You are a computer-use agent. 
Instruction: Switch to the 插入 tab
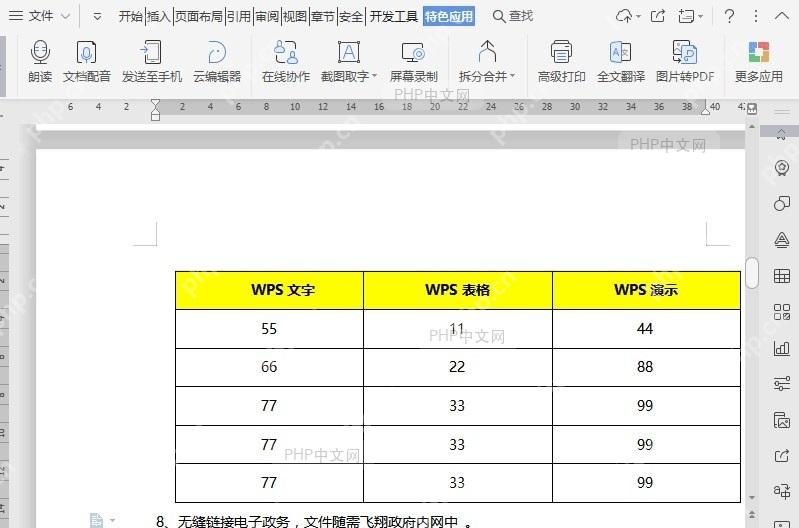[x=158, y=17]
